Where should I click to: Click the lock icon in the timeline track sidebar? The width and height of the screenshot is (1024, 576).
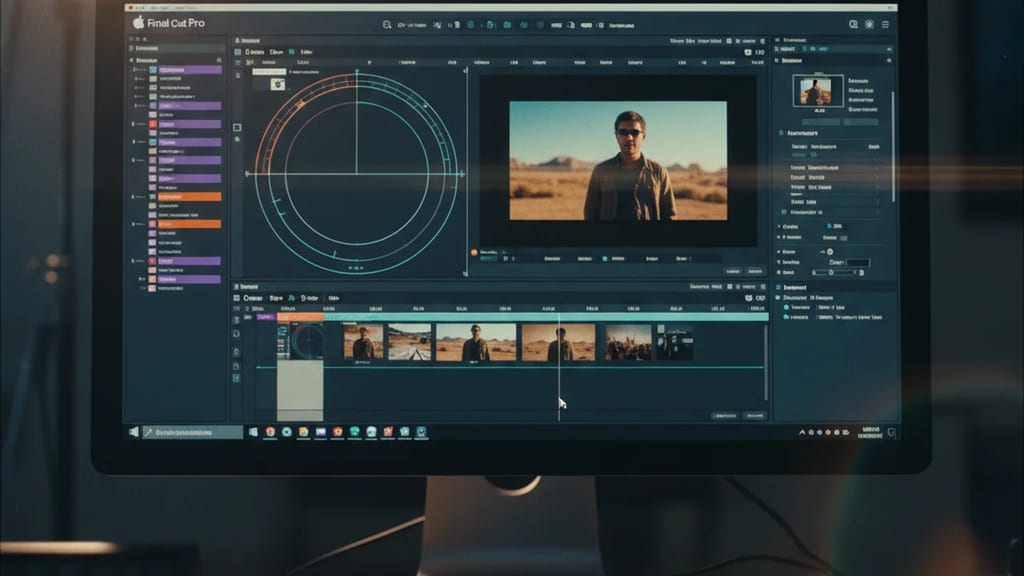[236, 352]
